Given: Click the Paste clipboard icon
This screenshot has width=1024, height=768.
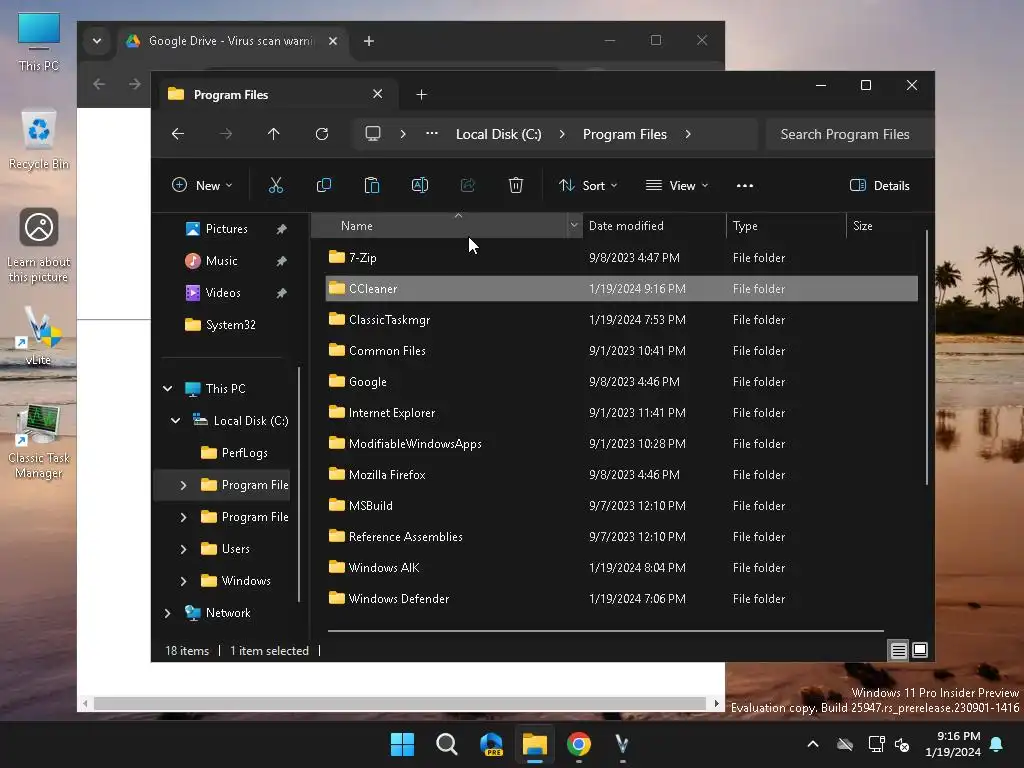Looking at the screenshot, I should coord(372,185).
